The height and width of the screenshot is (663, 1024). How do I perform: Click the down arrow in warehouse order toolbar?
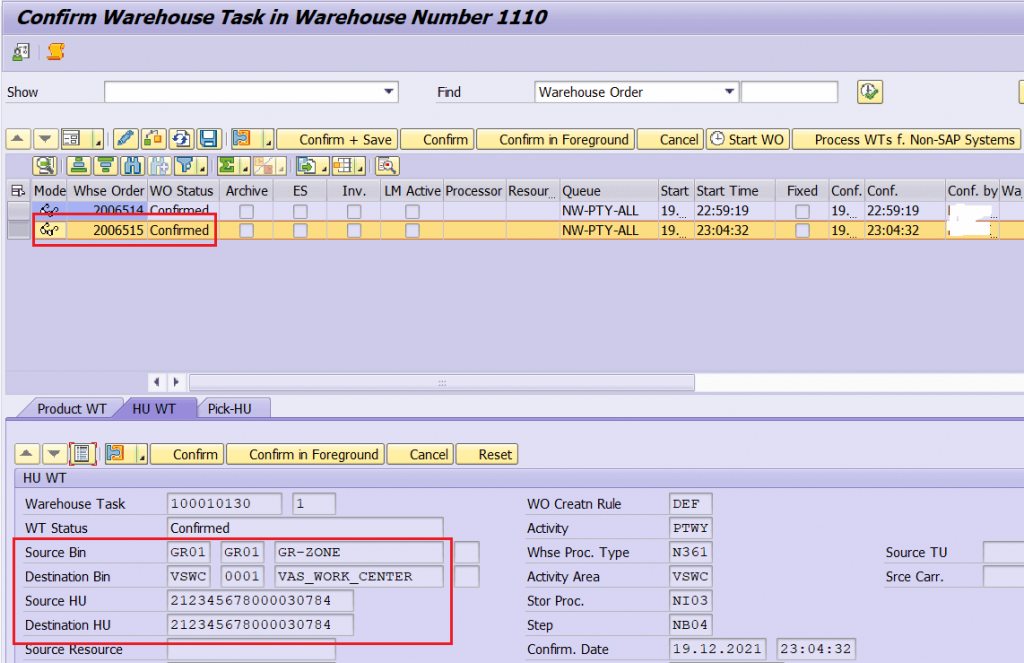[44, 139]
